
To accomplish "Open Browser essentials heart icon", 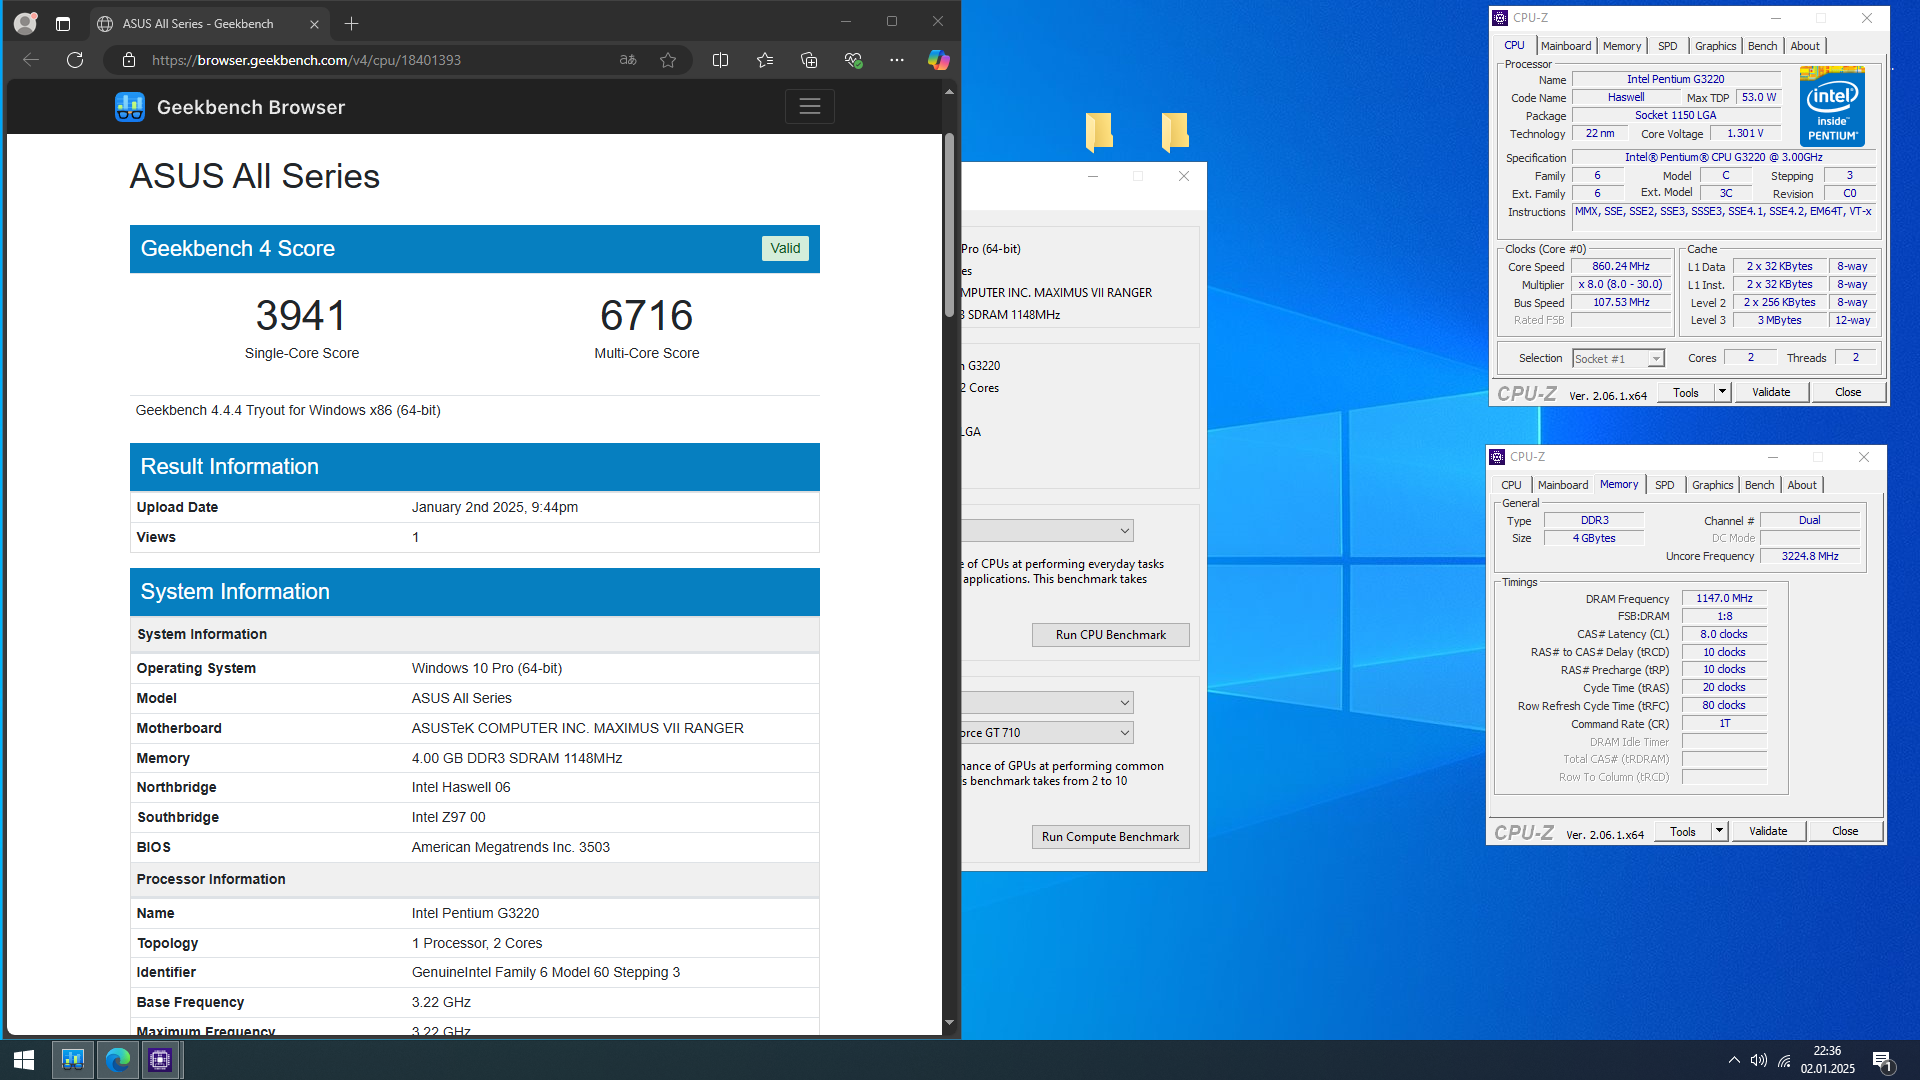I will (853, 60).
